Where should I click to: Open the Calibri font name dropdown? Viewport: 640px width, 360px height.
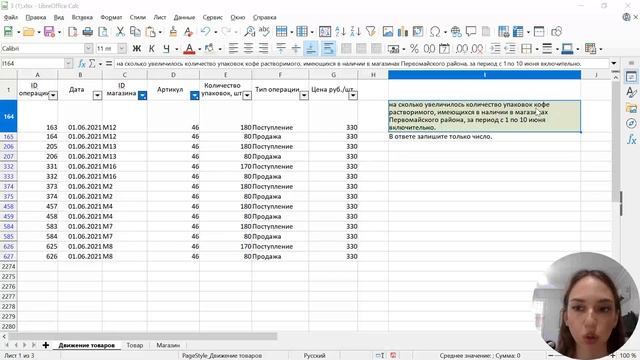point(89,49)
